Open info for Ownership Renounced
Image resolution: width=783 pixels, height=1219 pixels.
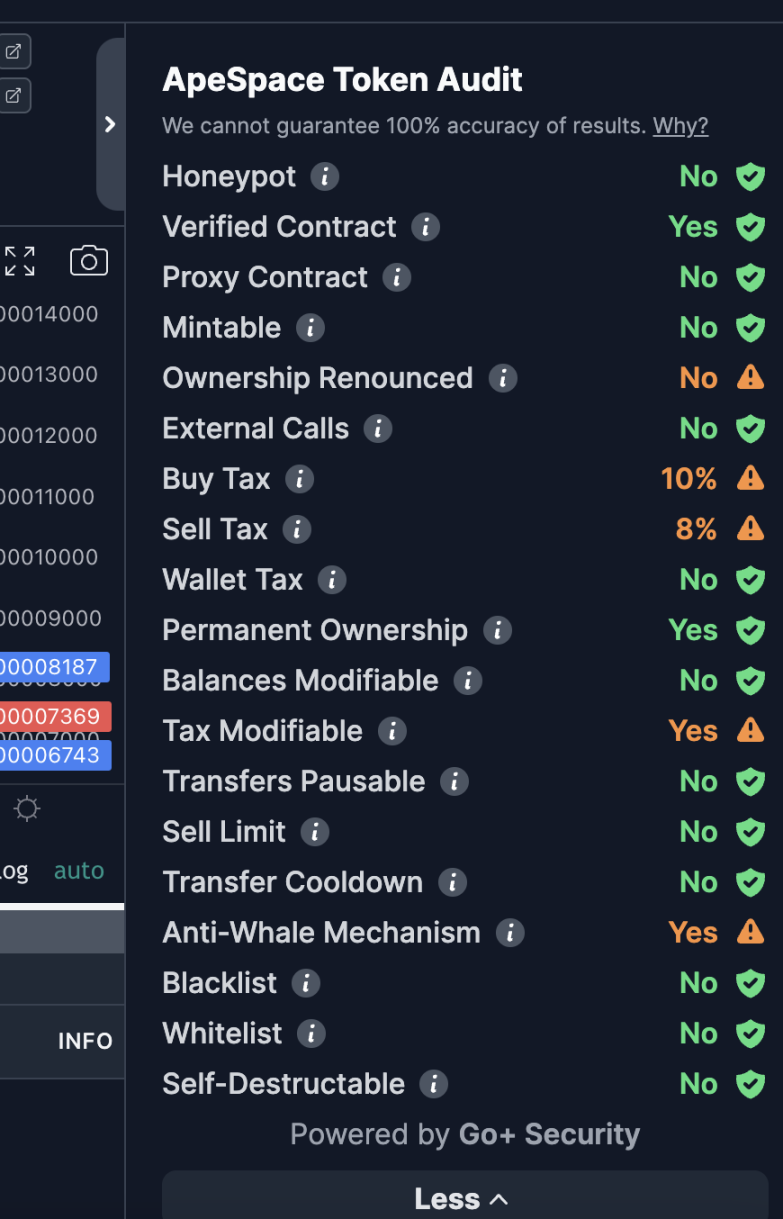coord(502,378)
